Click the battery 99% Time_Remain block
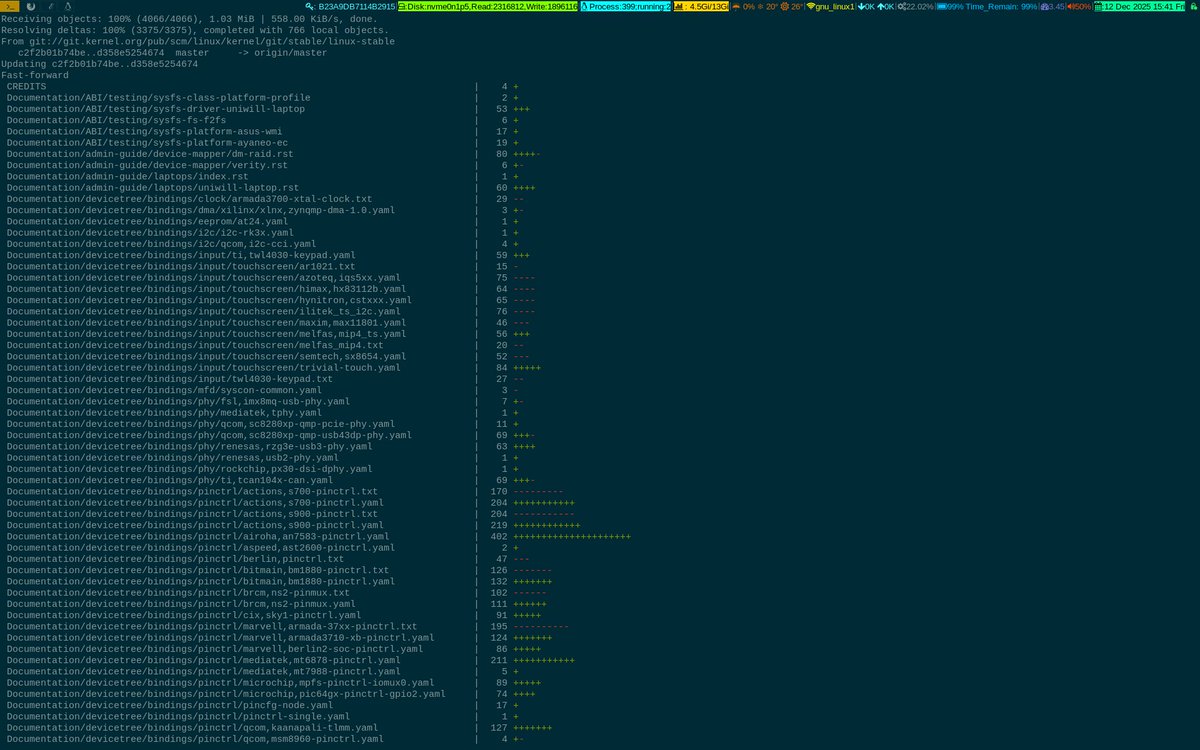Screen dimensions: 1200x750 click(x=987, y=6)
